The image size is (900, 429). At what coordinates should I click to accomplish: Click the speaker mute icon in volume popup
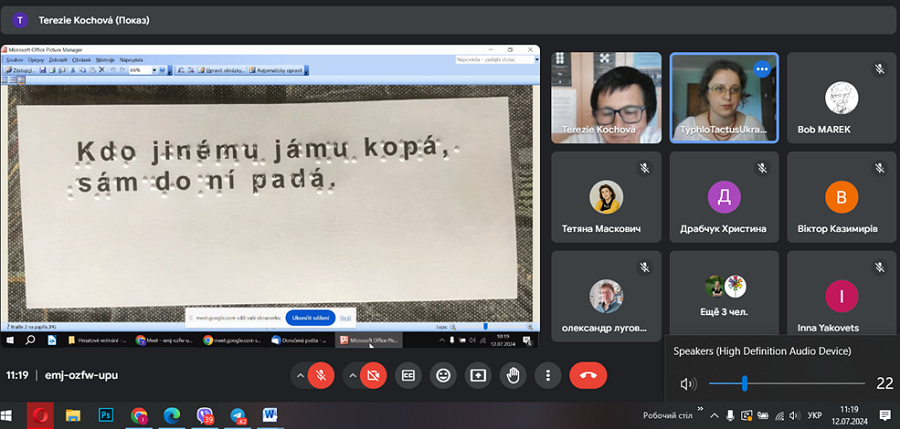coord(687,383)
